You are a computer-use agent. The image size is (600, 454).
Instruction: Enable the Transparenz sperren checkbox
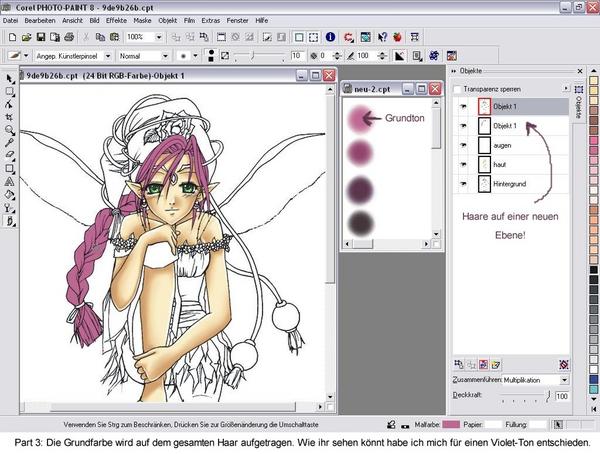[x=457, y=90]
